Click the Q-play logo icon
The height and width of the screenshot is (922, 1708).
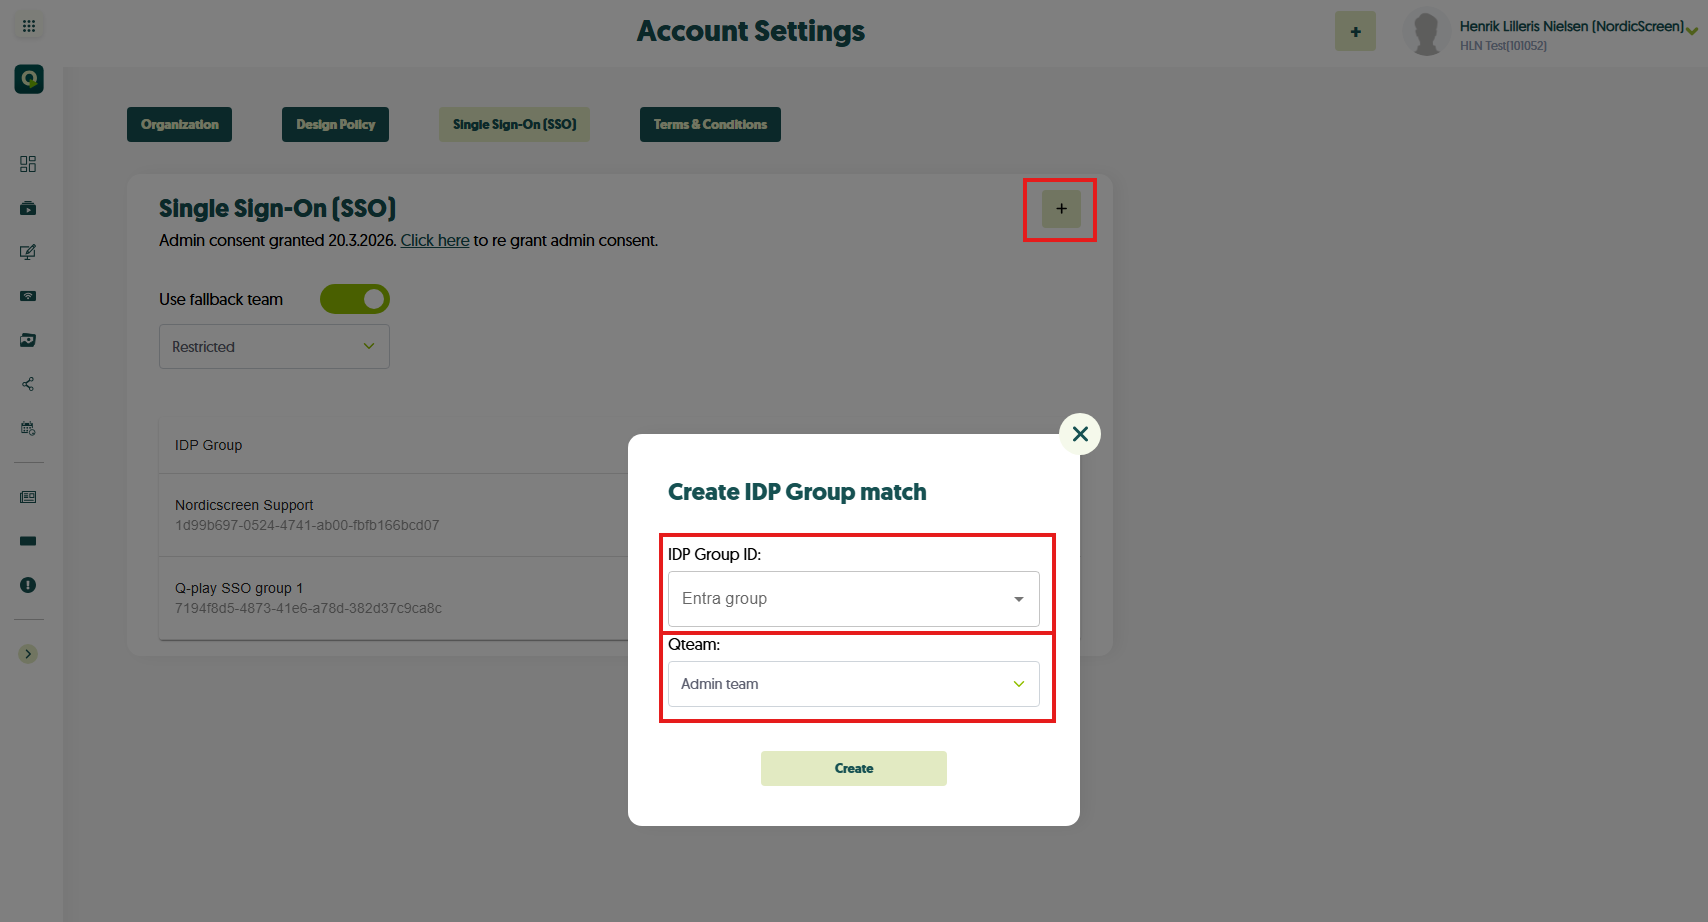click(x=29, y=79)
